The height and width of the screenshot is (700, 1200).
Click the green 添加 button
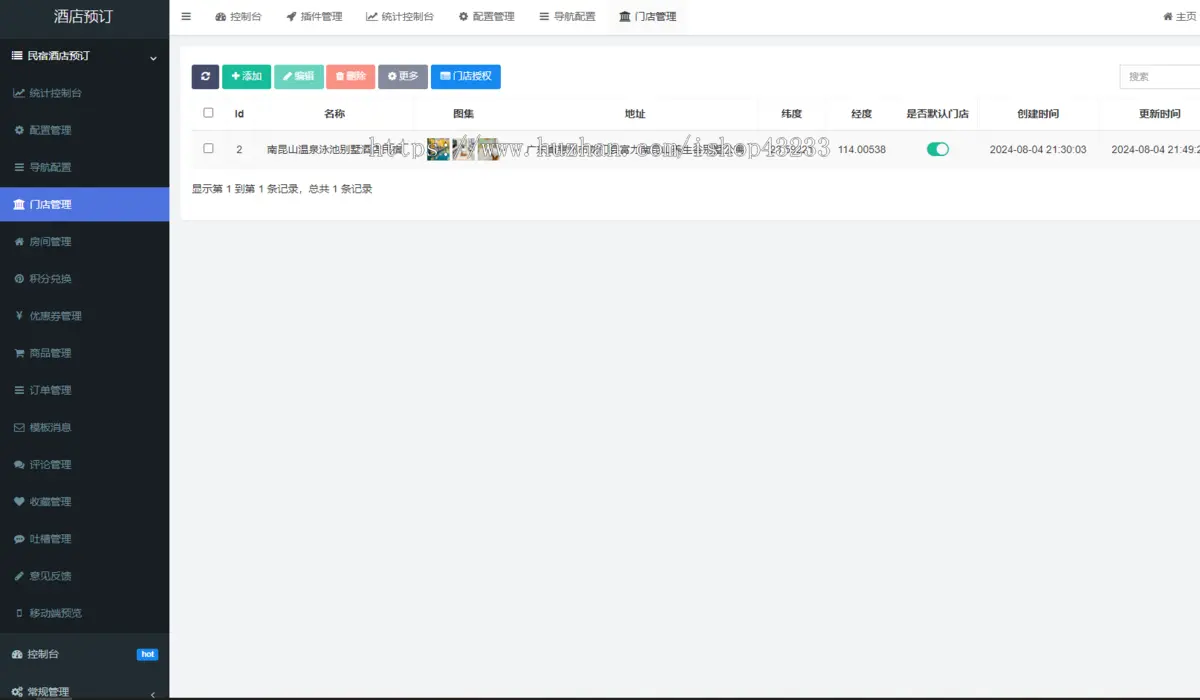pyautogui.click(x=246, y=77)
